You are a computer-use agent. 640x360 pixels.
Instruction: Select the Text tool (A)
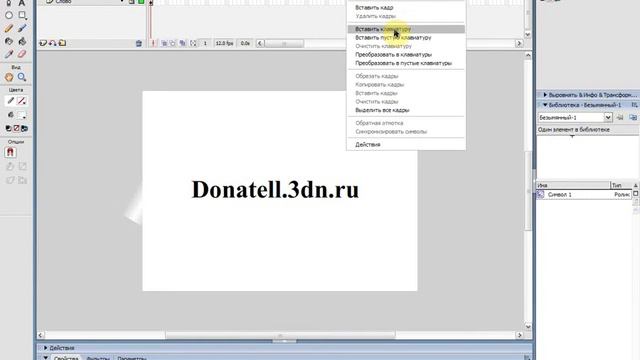pyautogui.click(x=22, y=3)
